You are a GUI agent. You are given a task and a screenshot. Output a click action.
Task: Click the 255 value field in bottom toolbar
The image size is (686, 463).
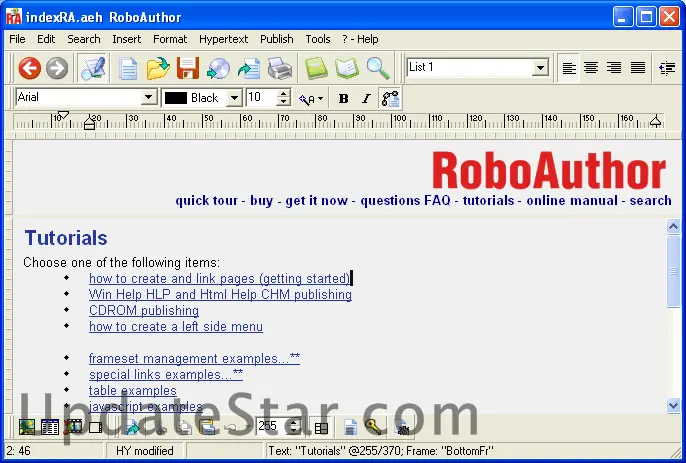pos(272,426)
